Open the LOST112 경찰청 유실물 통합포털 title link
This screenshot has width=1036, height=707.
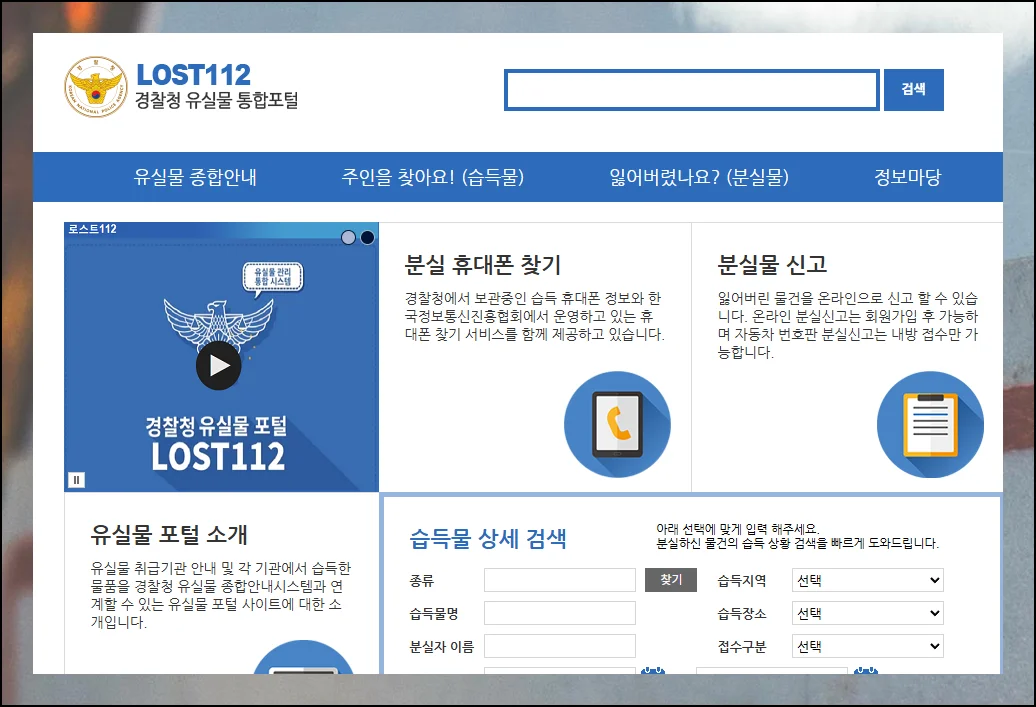(x=217, y=86)
